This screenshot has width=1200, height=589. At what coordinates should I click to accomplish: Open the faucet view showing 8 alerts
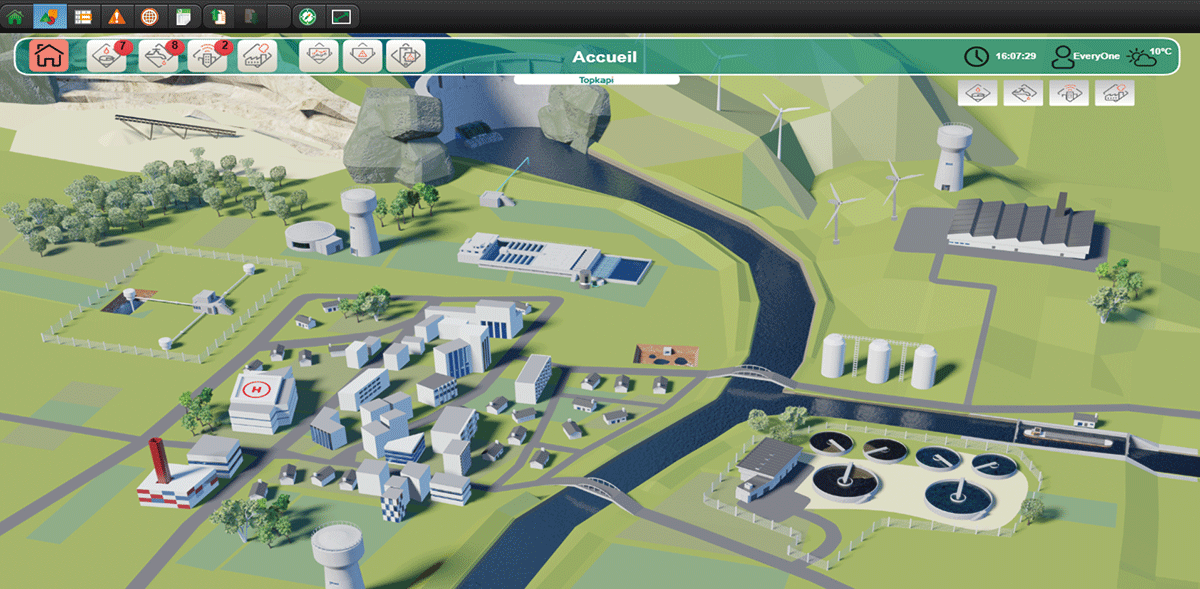158,56
